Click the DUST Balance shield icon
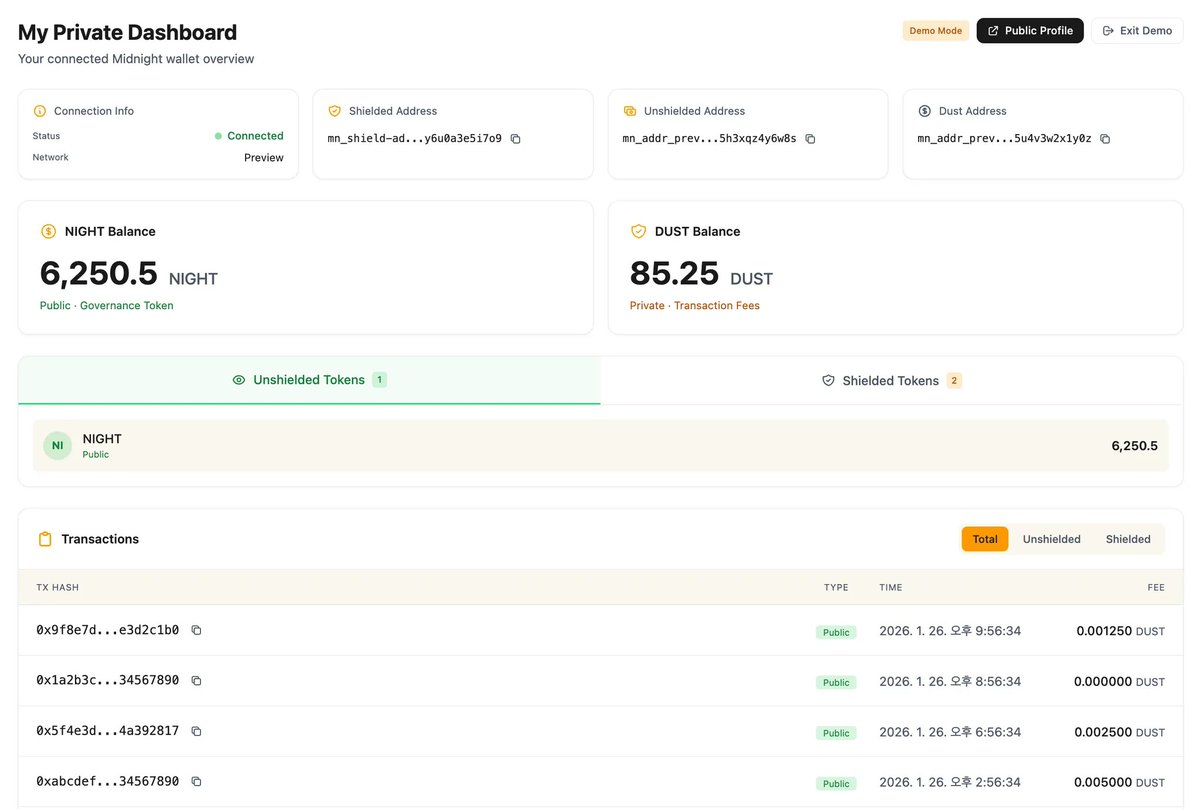This screenshot has height=809, width=1200. pyautogui.click(x=639, y=231)
